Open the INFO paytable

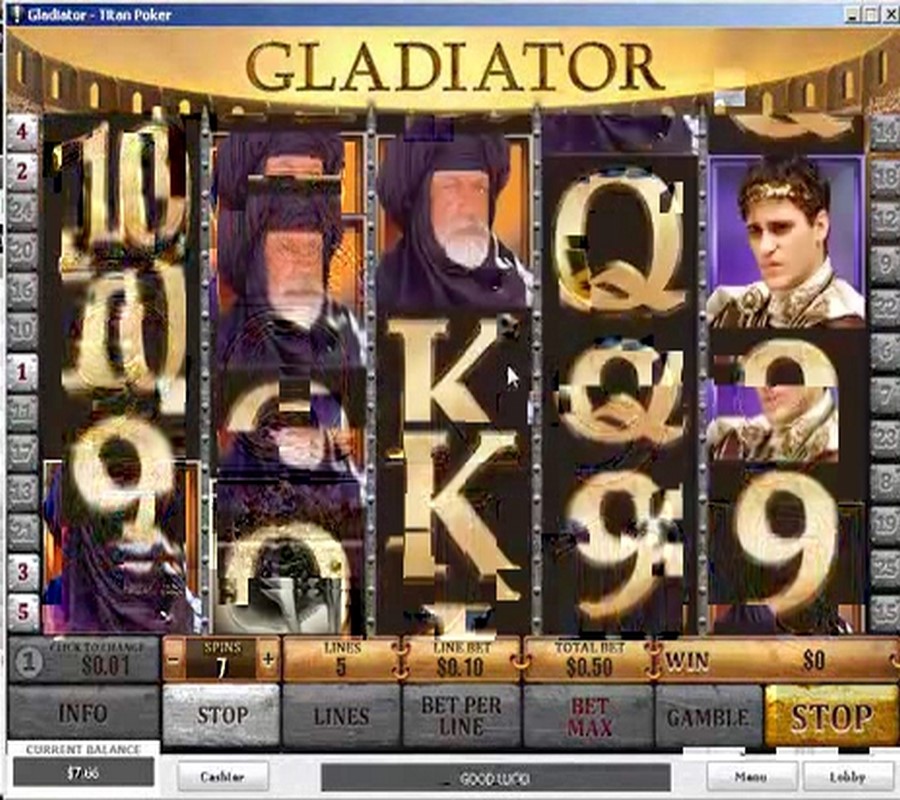[84, 714]
